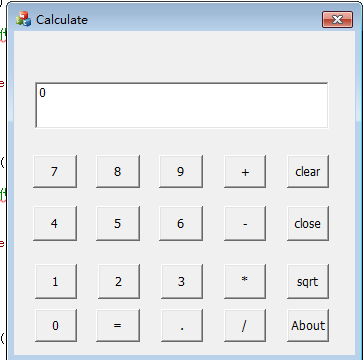Select the number 2 button
This screenshot has width=363, height=360.
click(119, 281)
